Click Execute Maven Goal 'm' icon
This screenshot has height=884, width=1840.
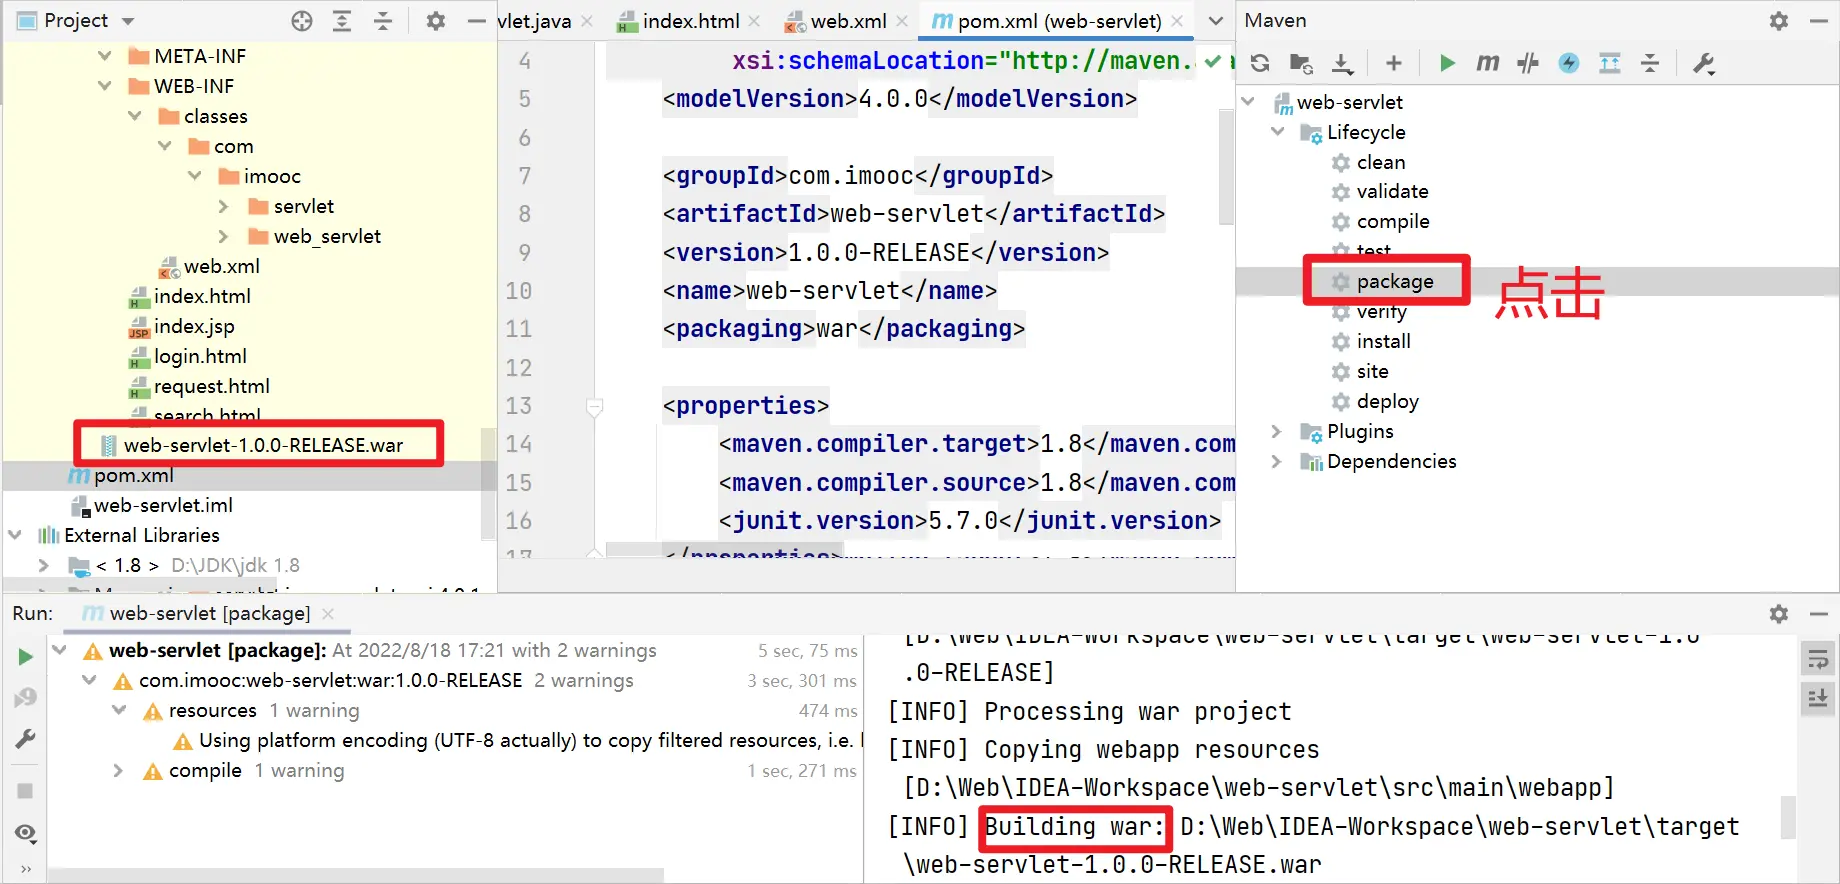point(1487,63)
